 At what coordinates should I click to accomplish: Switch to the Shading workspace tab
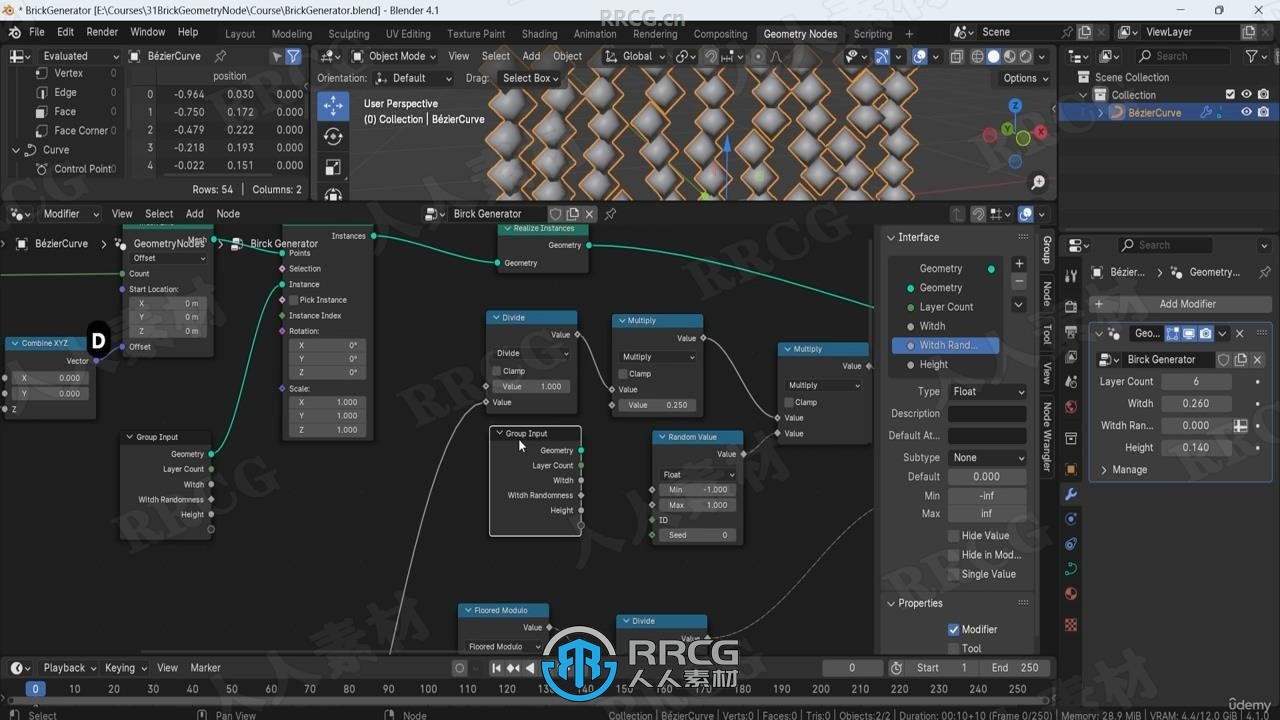click(539, 34)
